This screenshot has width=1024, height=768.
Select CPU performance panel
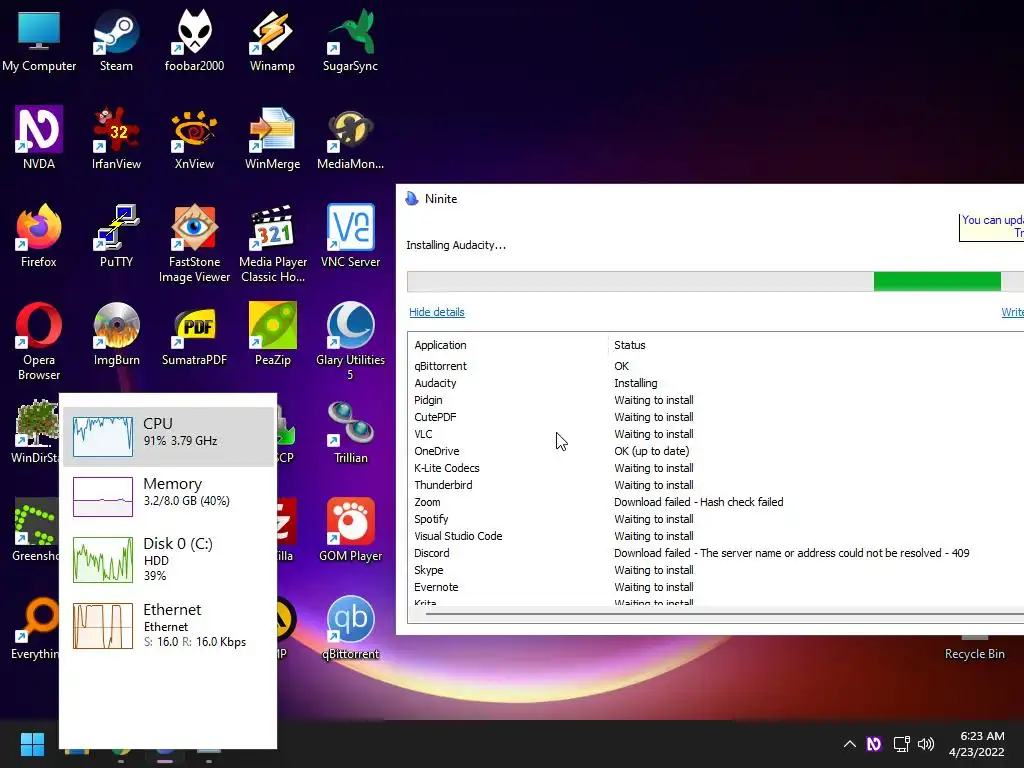[168, 436]
